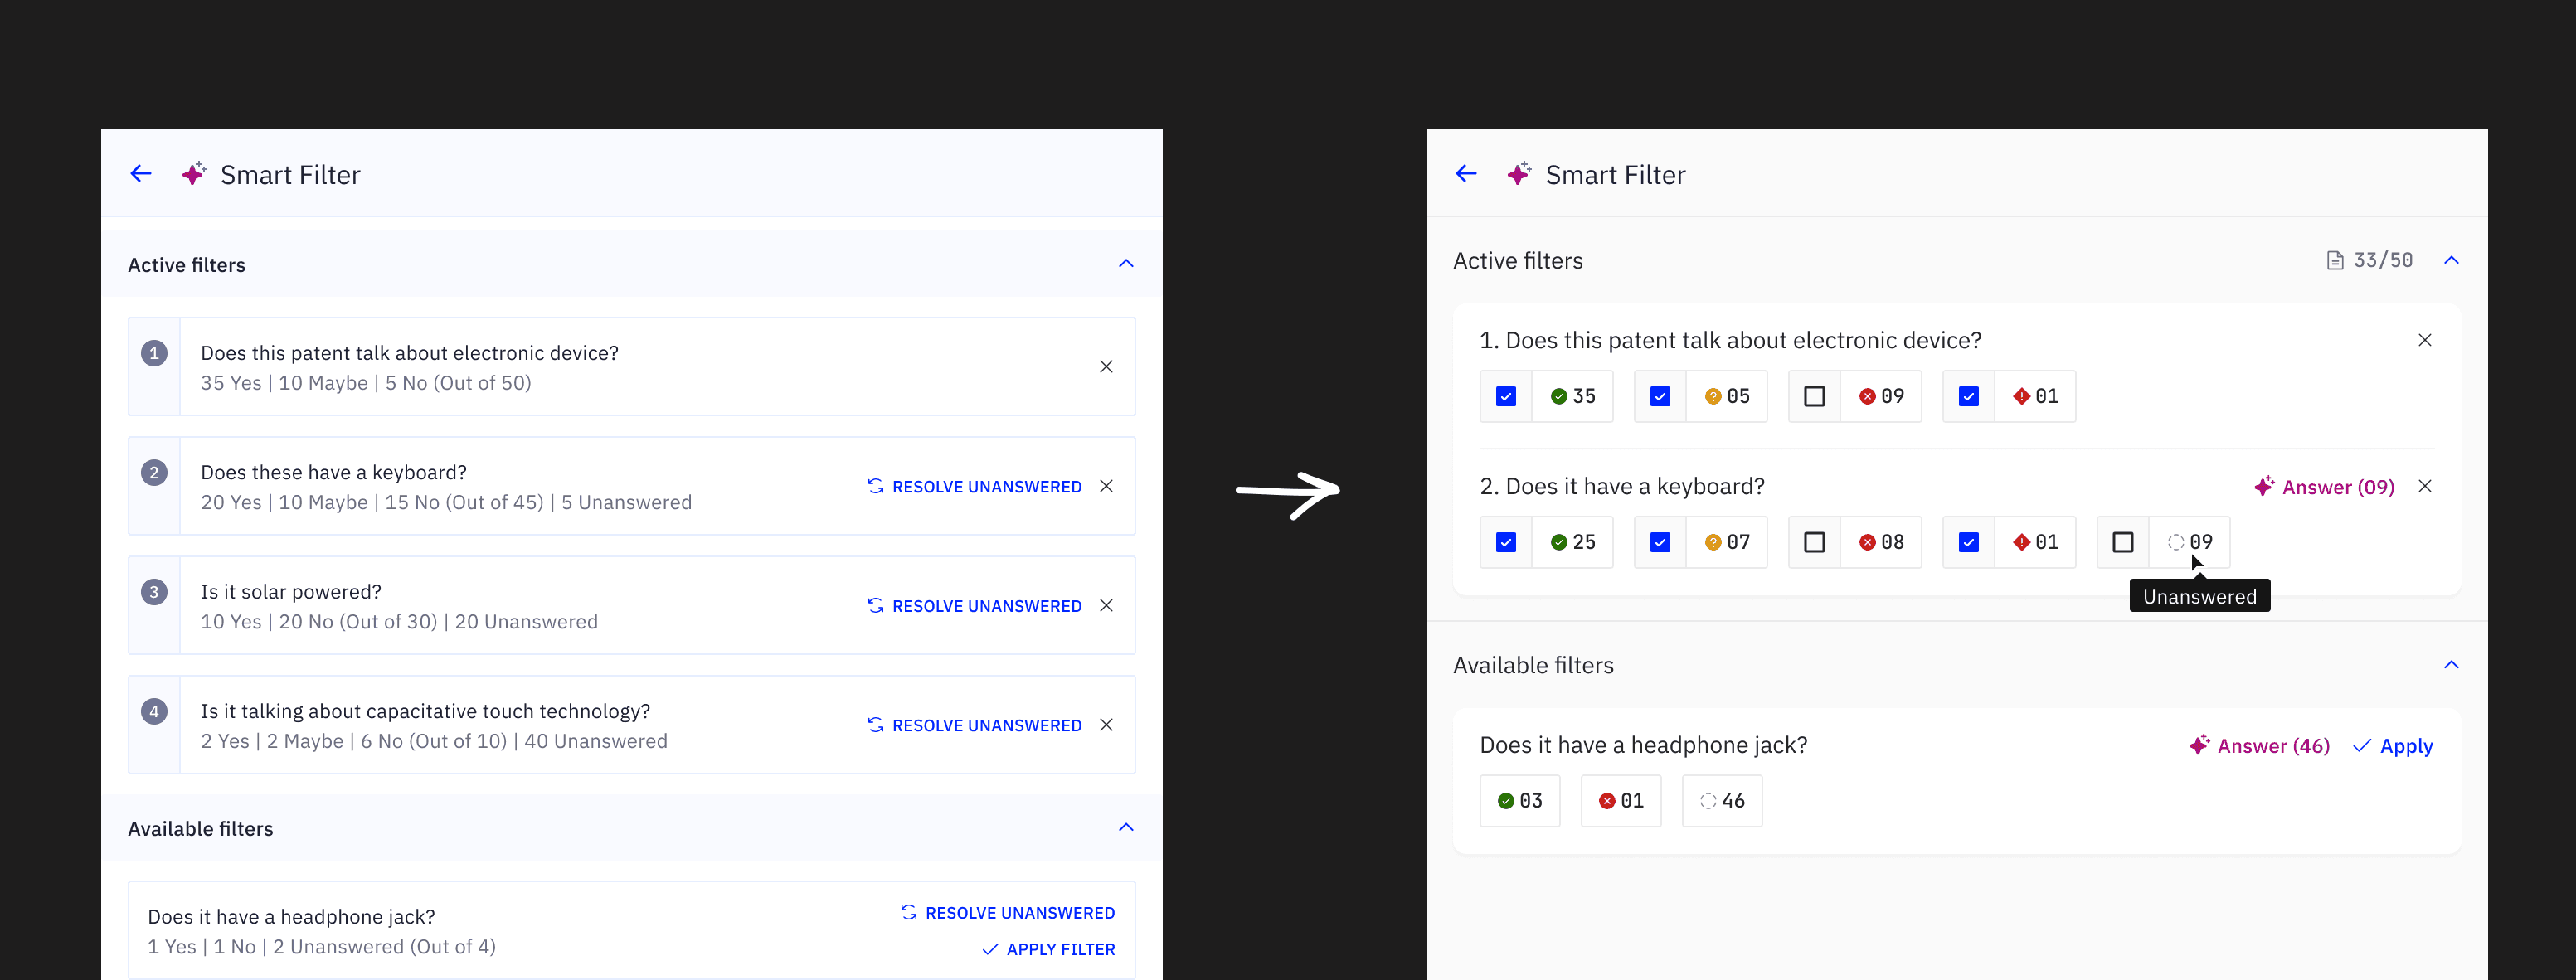This screenshot has width=2576, height=980.
Task: Remove the capacitive touch technology filter
Action: 1106,725
